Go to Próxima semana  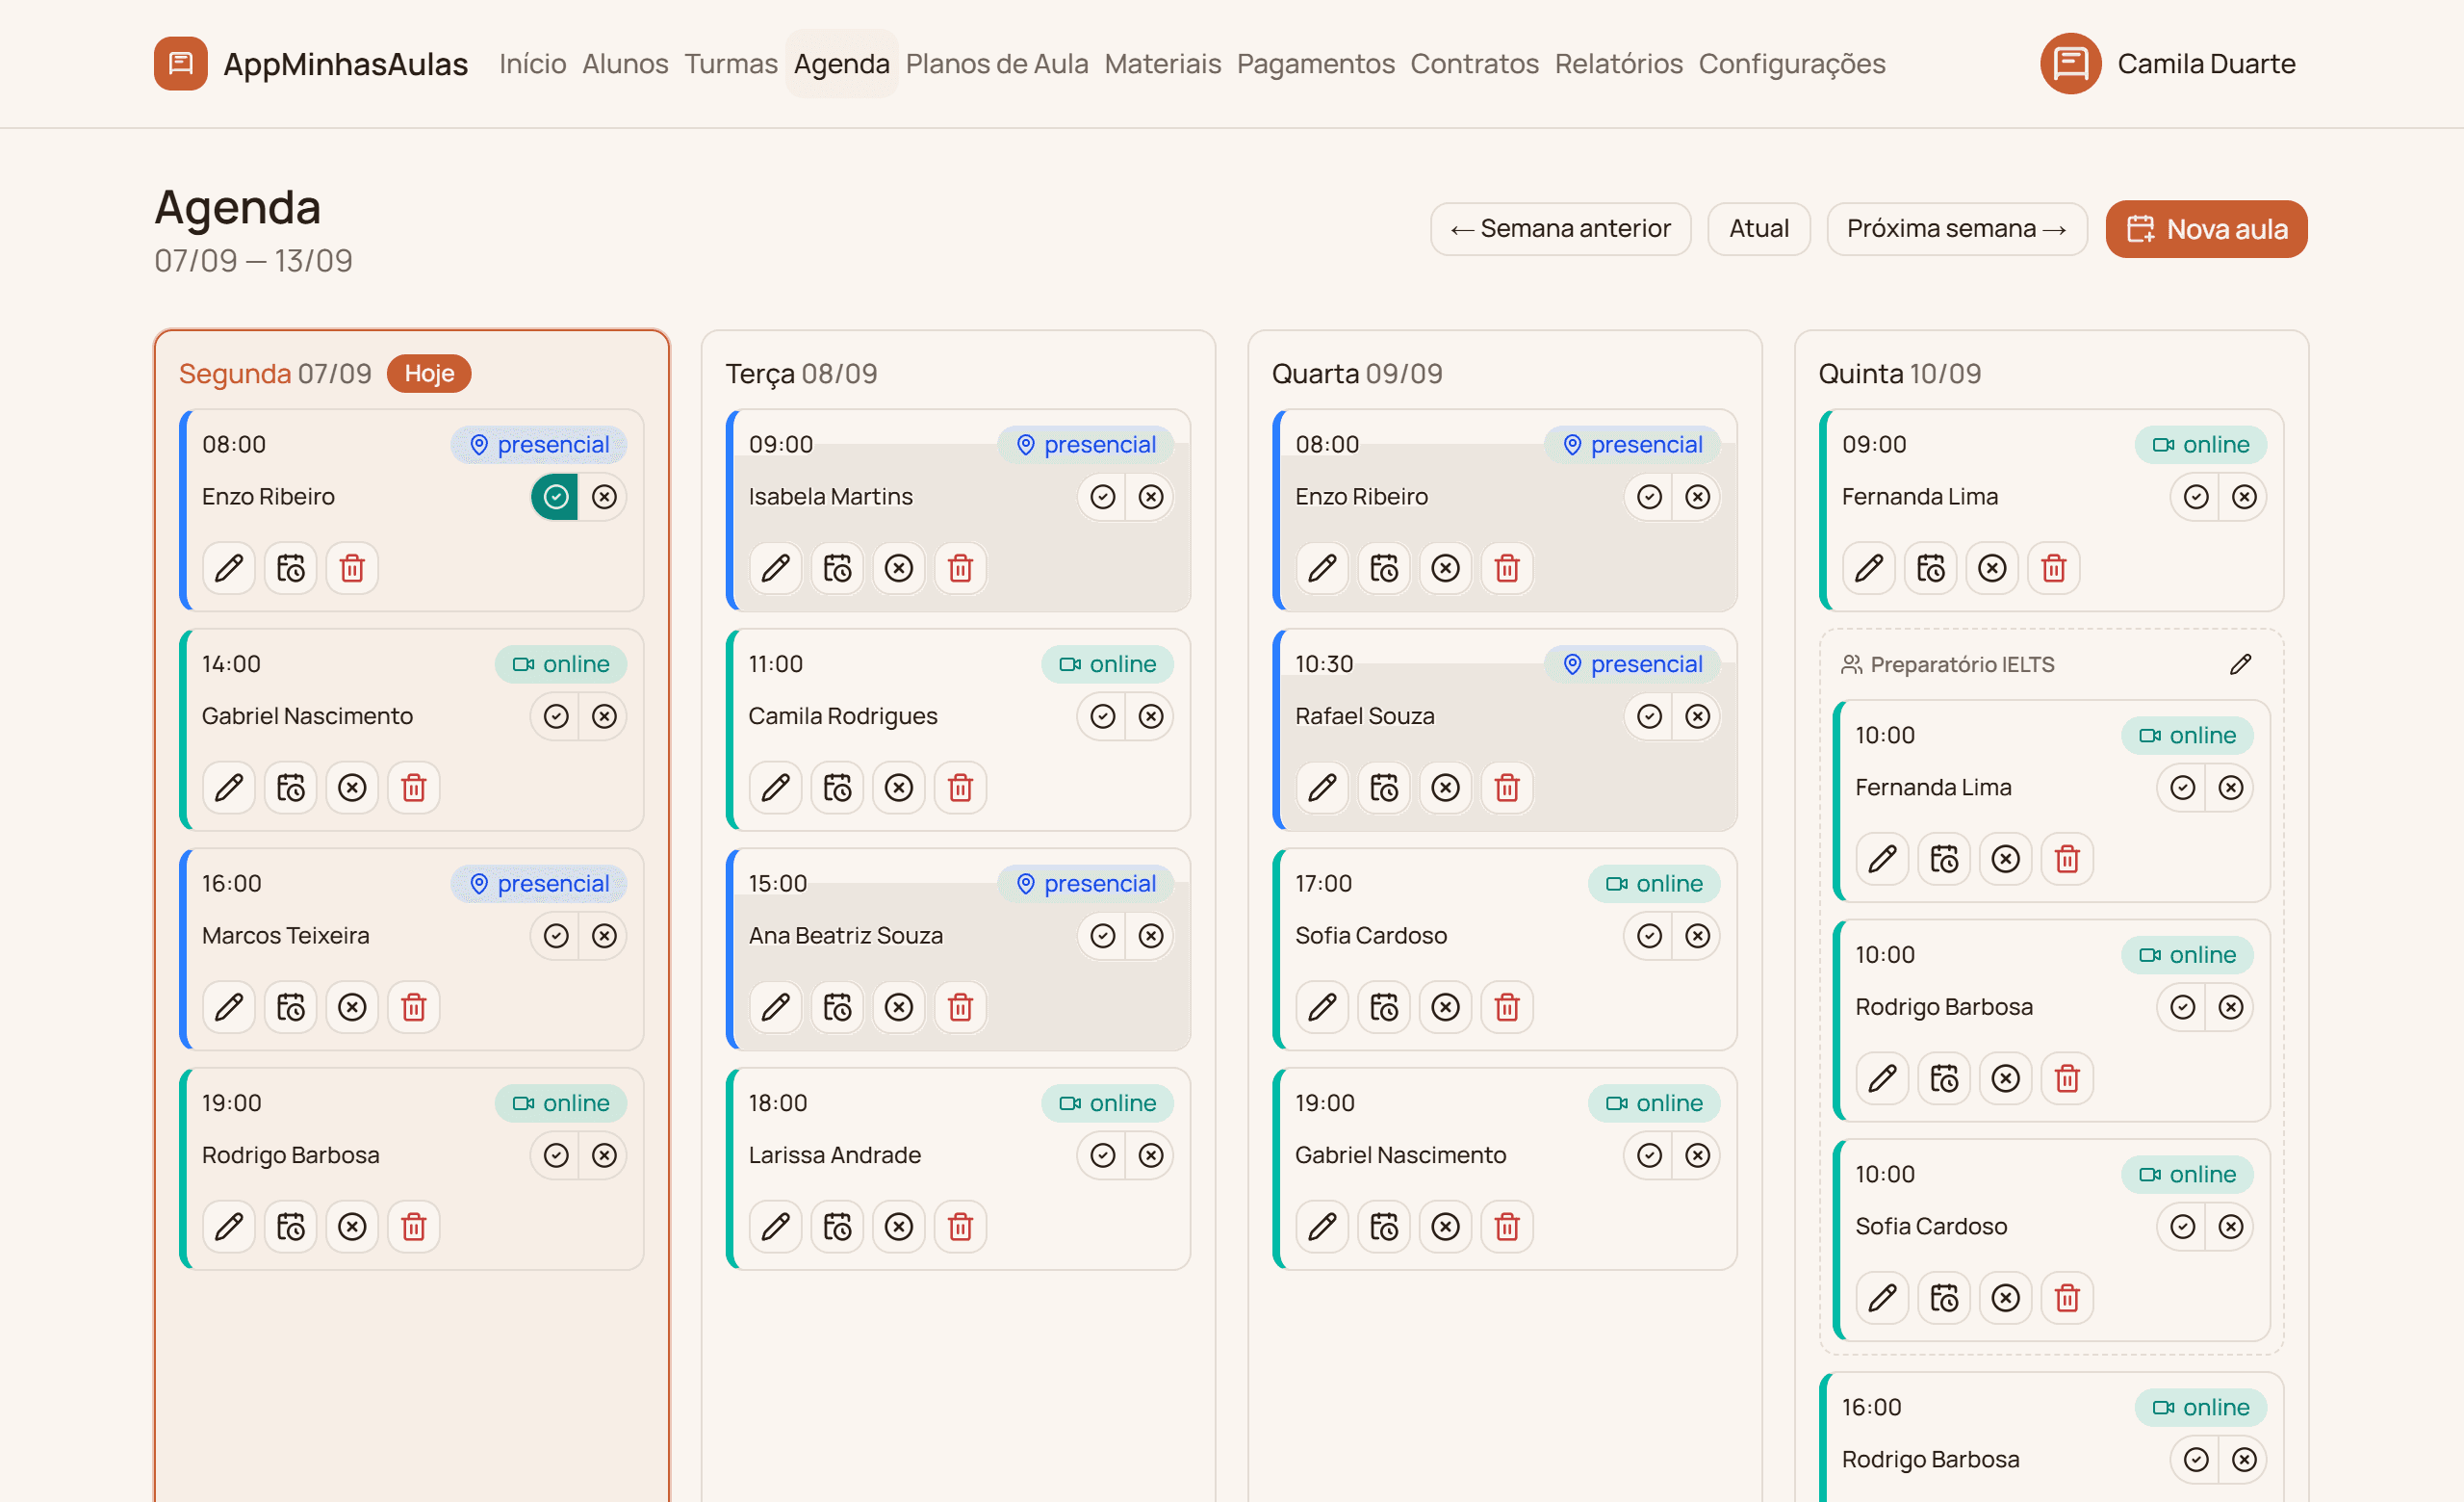[x=1957, y=229]
